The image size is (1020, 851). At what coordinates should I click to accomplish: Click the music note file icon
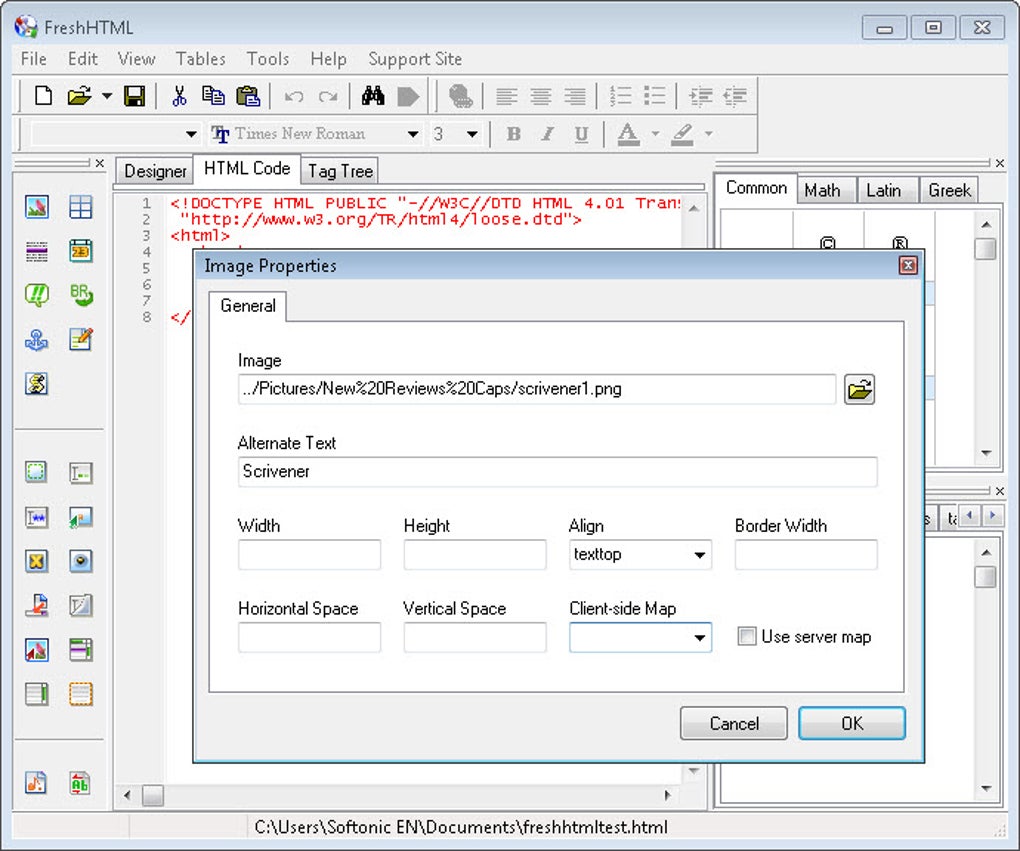tap(36, 783)
